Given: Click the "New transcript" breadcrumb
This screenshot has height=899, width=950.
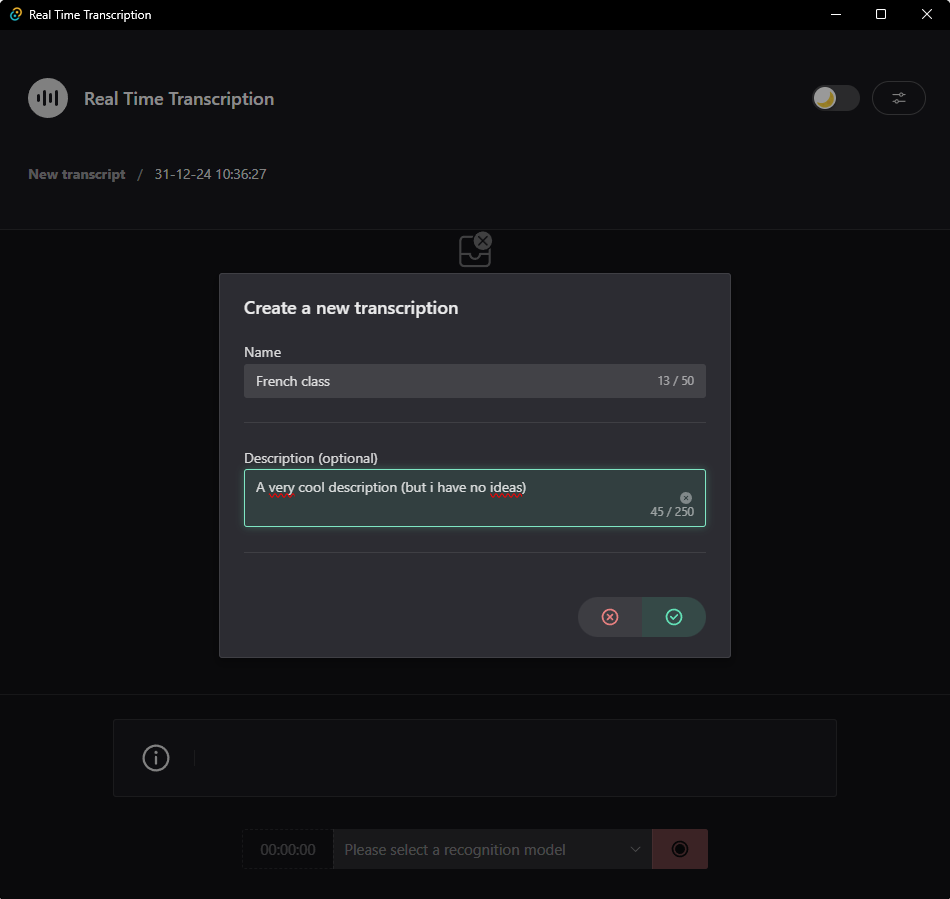Looking at the screenshot, I should (77, 174).
